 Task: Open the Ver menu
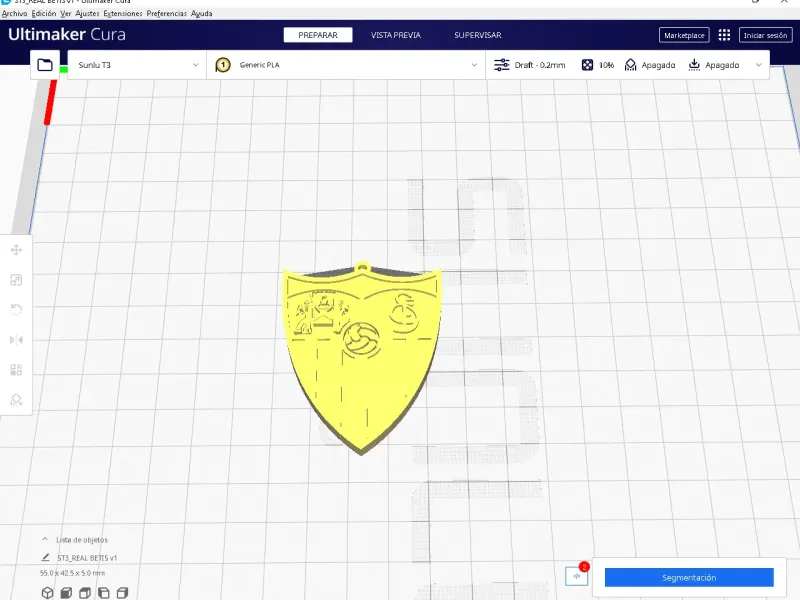tap(66, 14)
